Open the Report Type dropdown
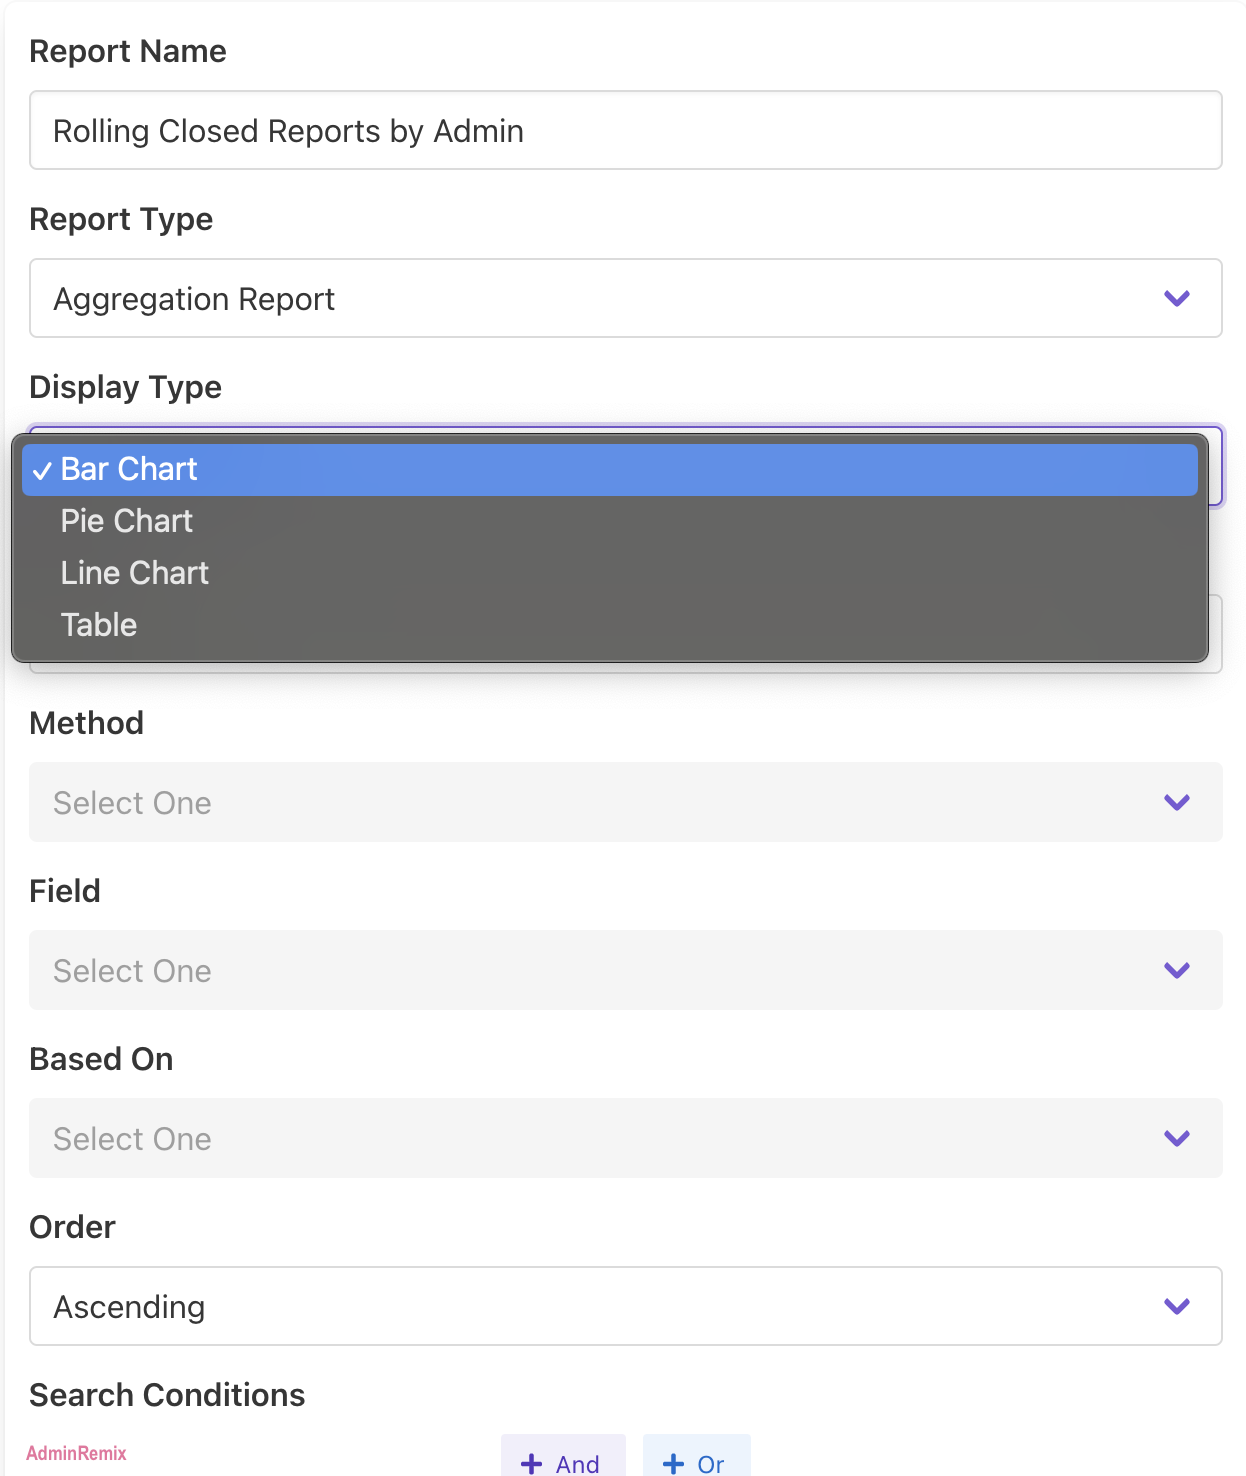Viewport: 1246px width, 1476px height. [x=600, y=299]
